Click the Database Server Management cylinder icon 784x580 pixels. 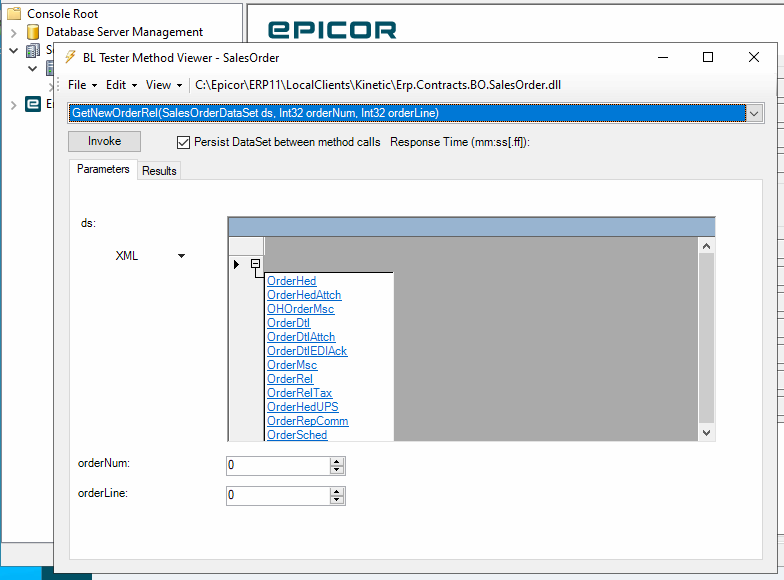(33, 32)
